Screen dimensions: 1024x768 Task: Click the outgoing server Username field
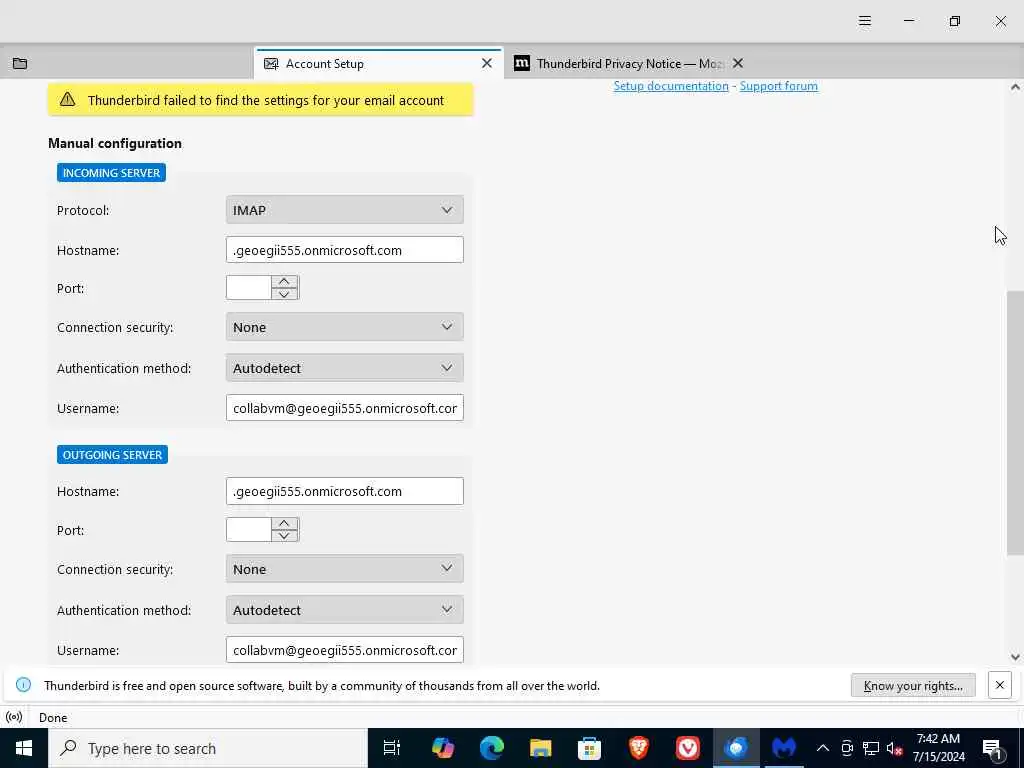tap(344, 650)
